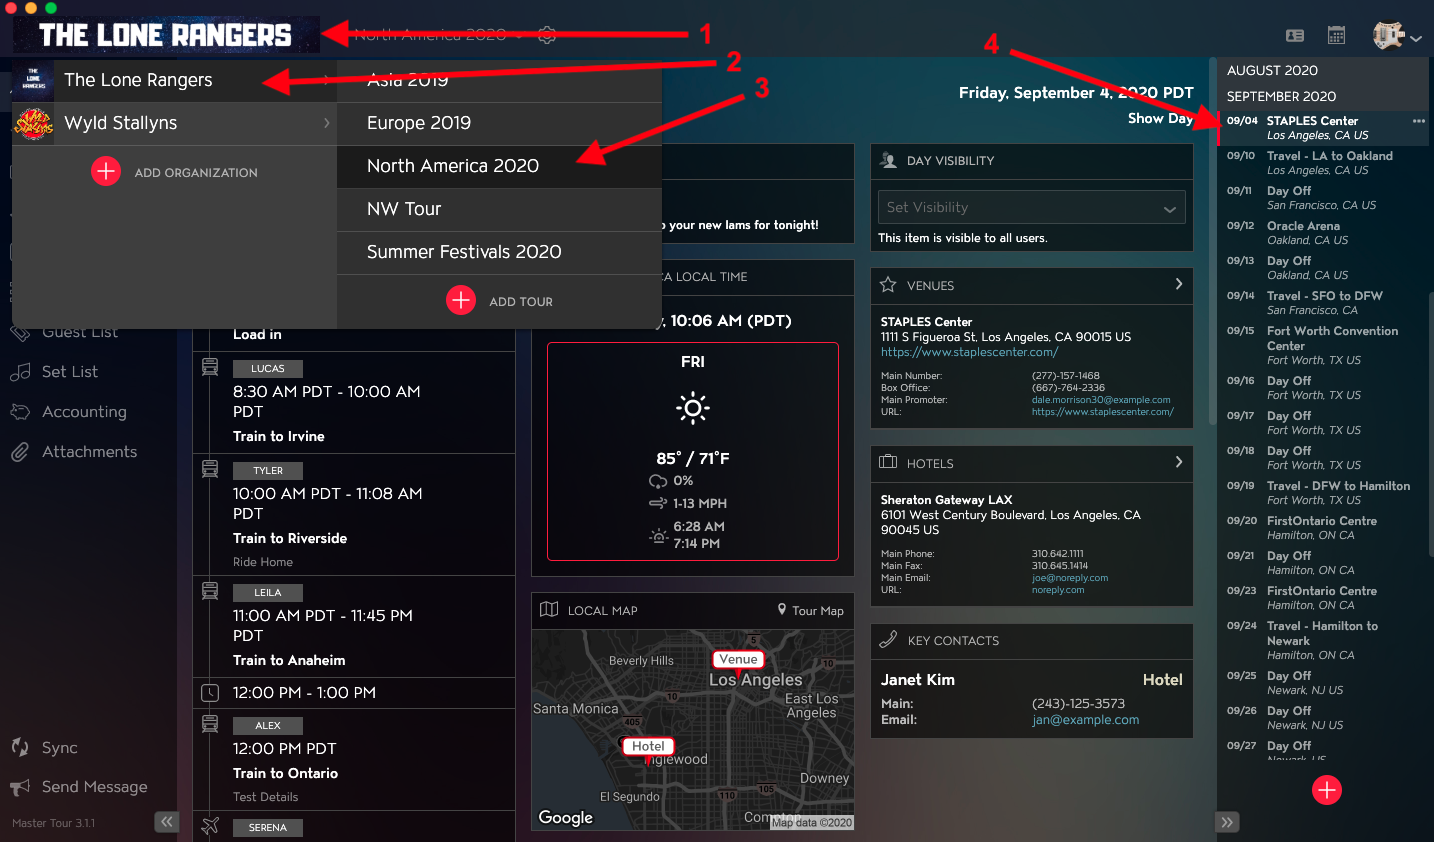Select 09/19 Travel - DFW to Hamilton
Image resolution: width=1434 pixels, height=842 pixels.
click(1322, 493)
